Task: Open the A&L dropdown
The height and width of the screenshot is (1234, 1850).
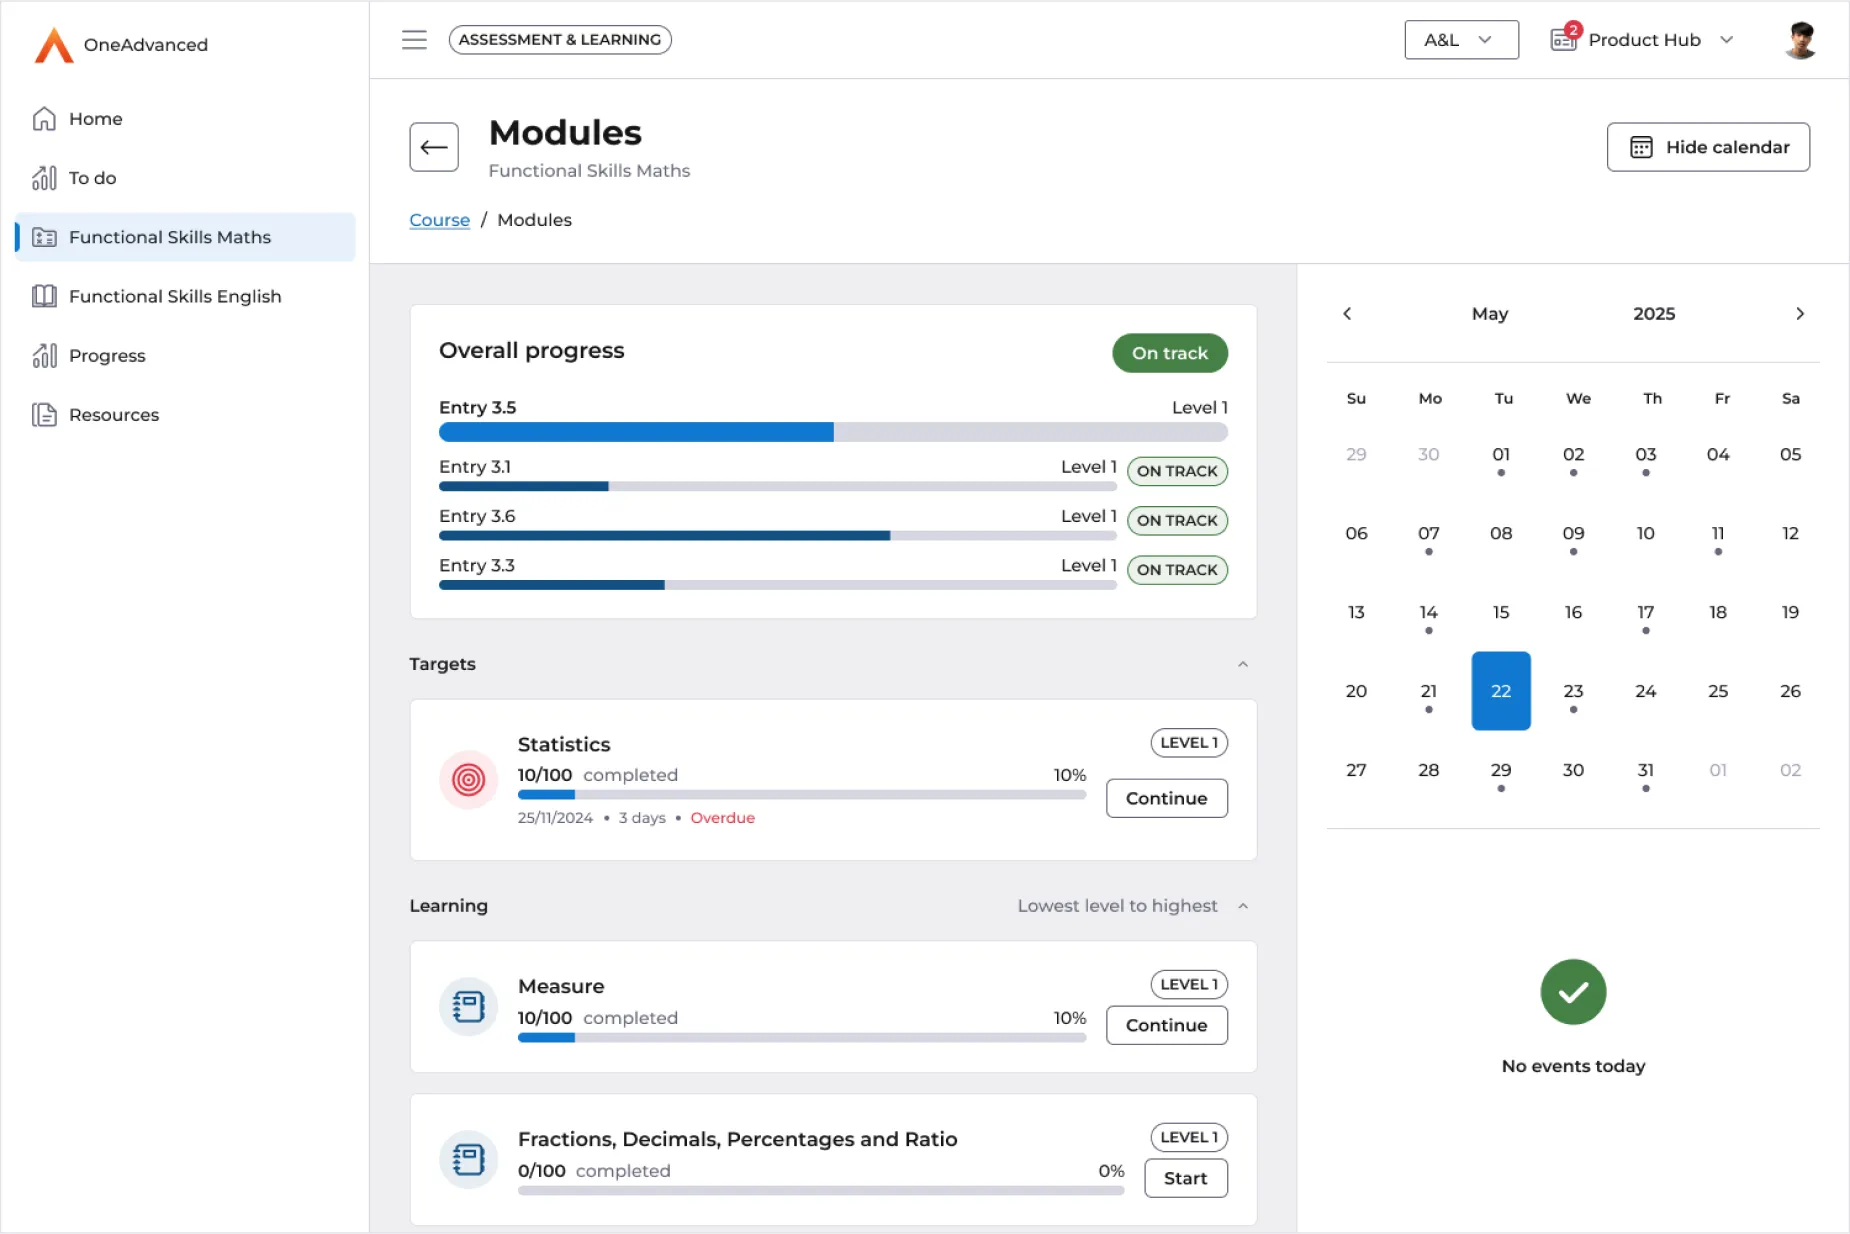Action: (1461, 40)
